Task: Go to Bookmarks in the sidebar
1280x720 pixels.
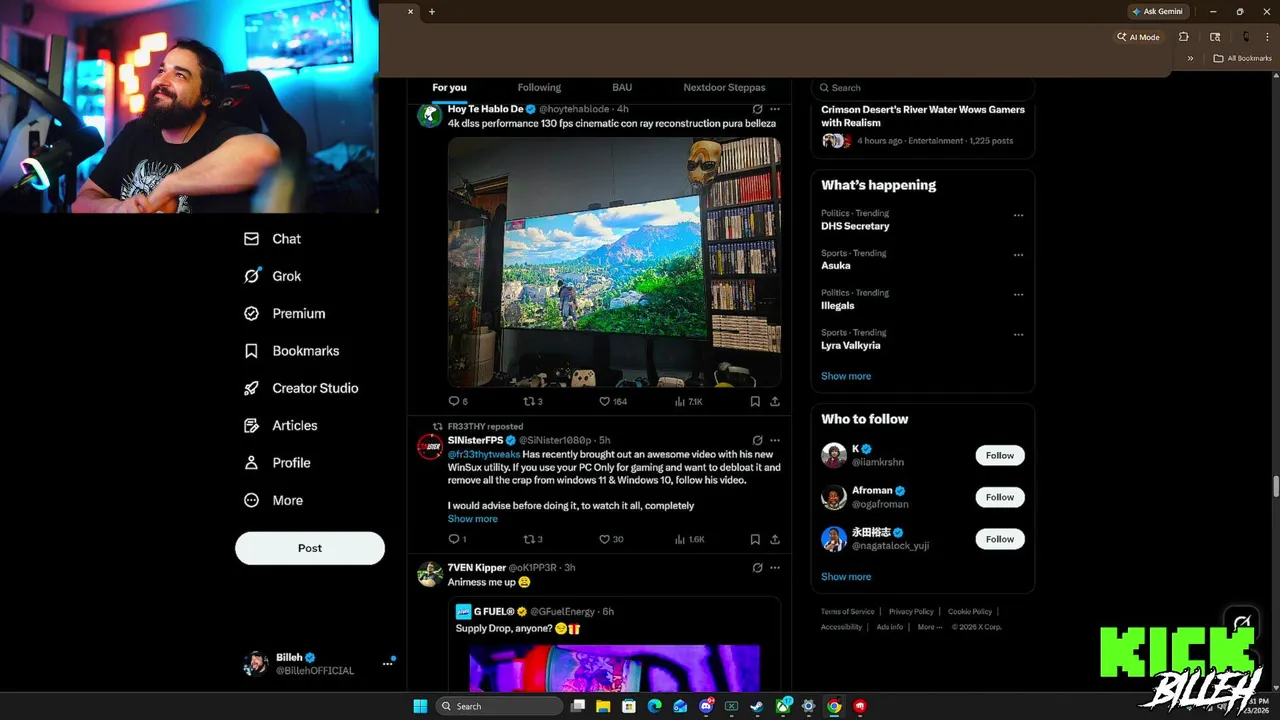Action: (x=291, y=351)
